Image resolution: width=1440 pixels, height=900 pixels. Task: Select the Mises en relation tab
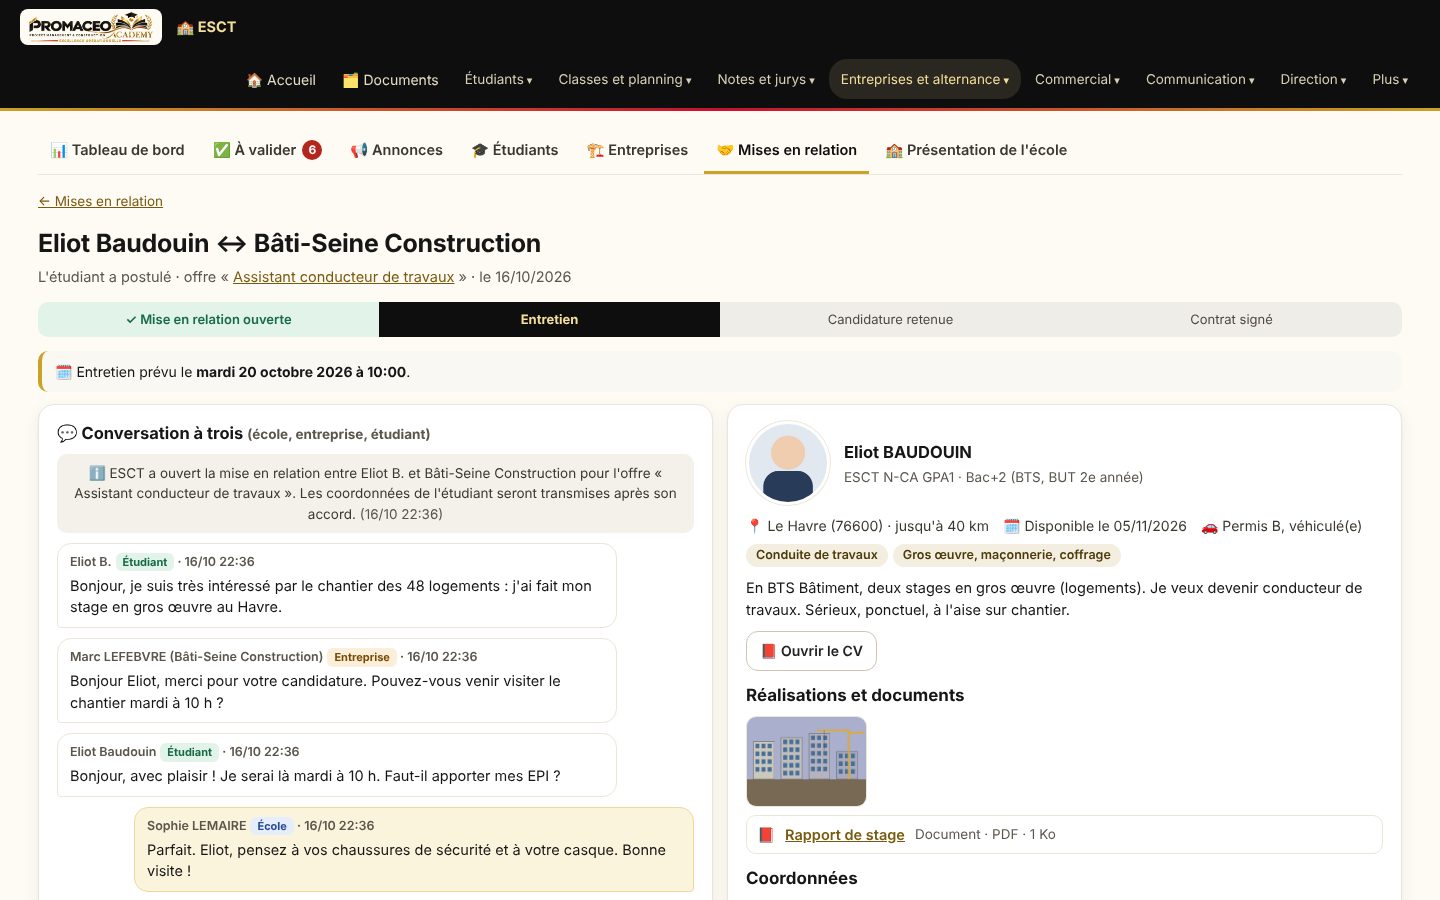pyautogui.click(x=786, y=150)
